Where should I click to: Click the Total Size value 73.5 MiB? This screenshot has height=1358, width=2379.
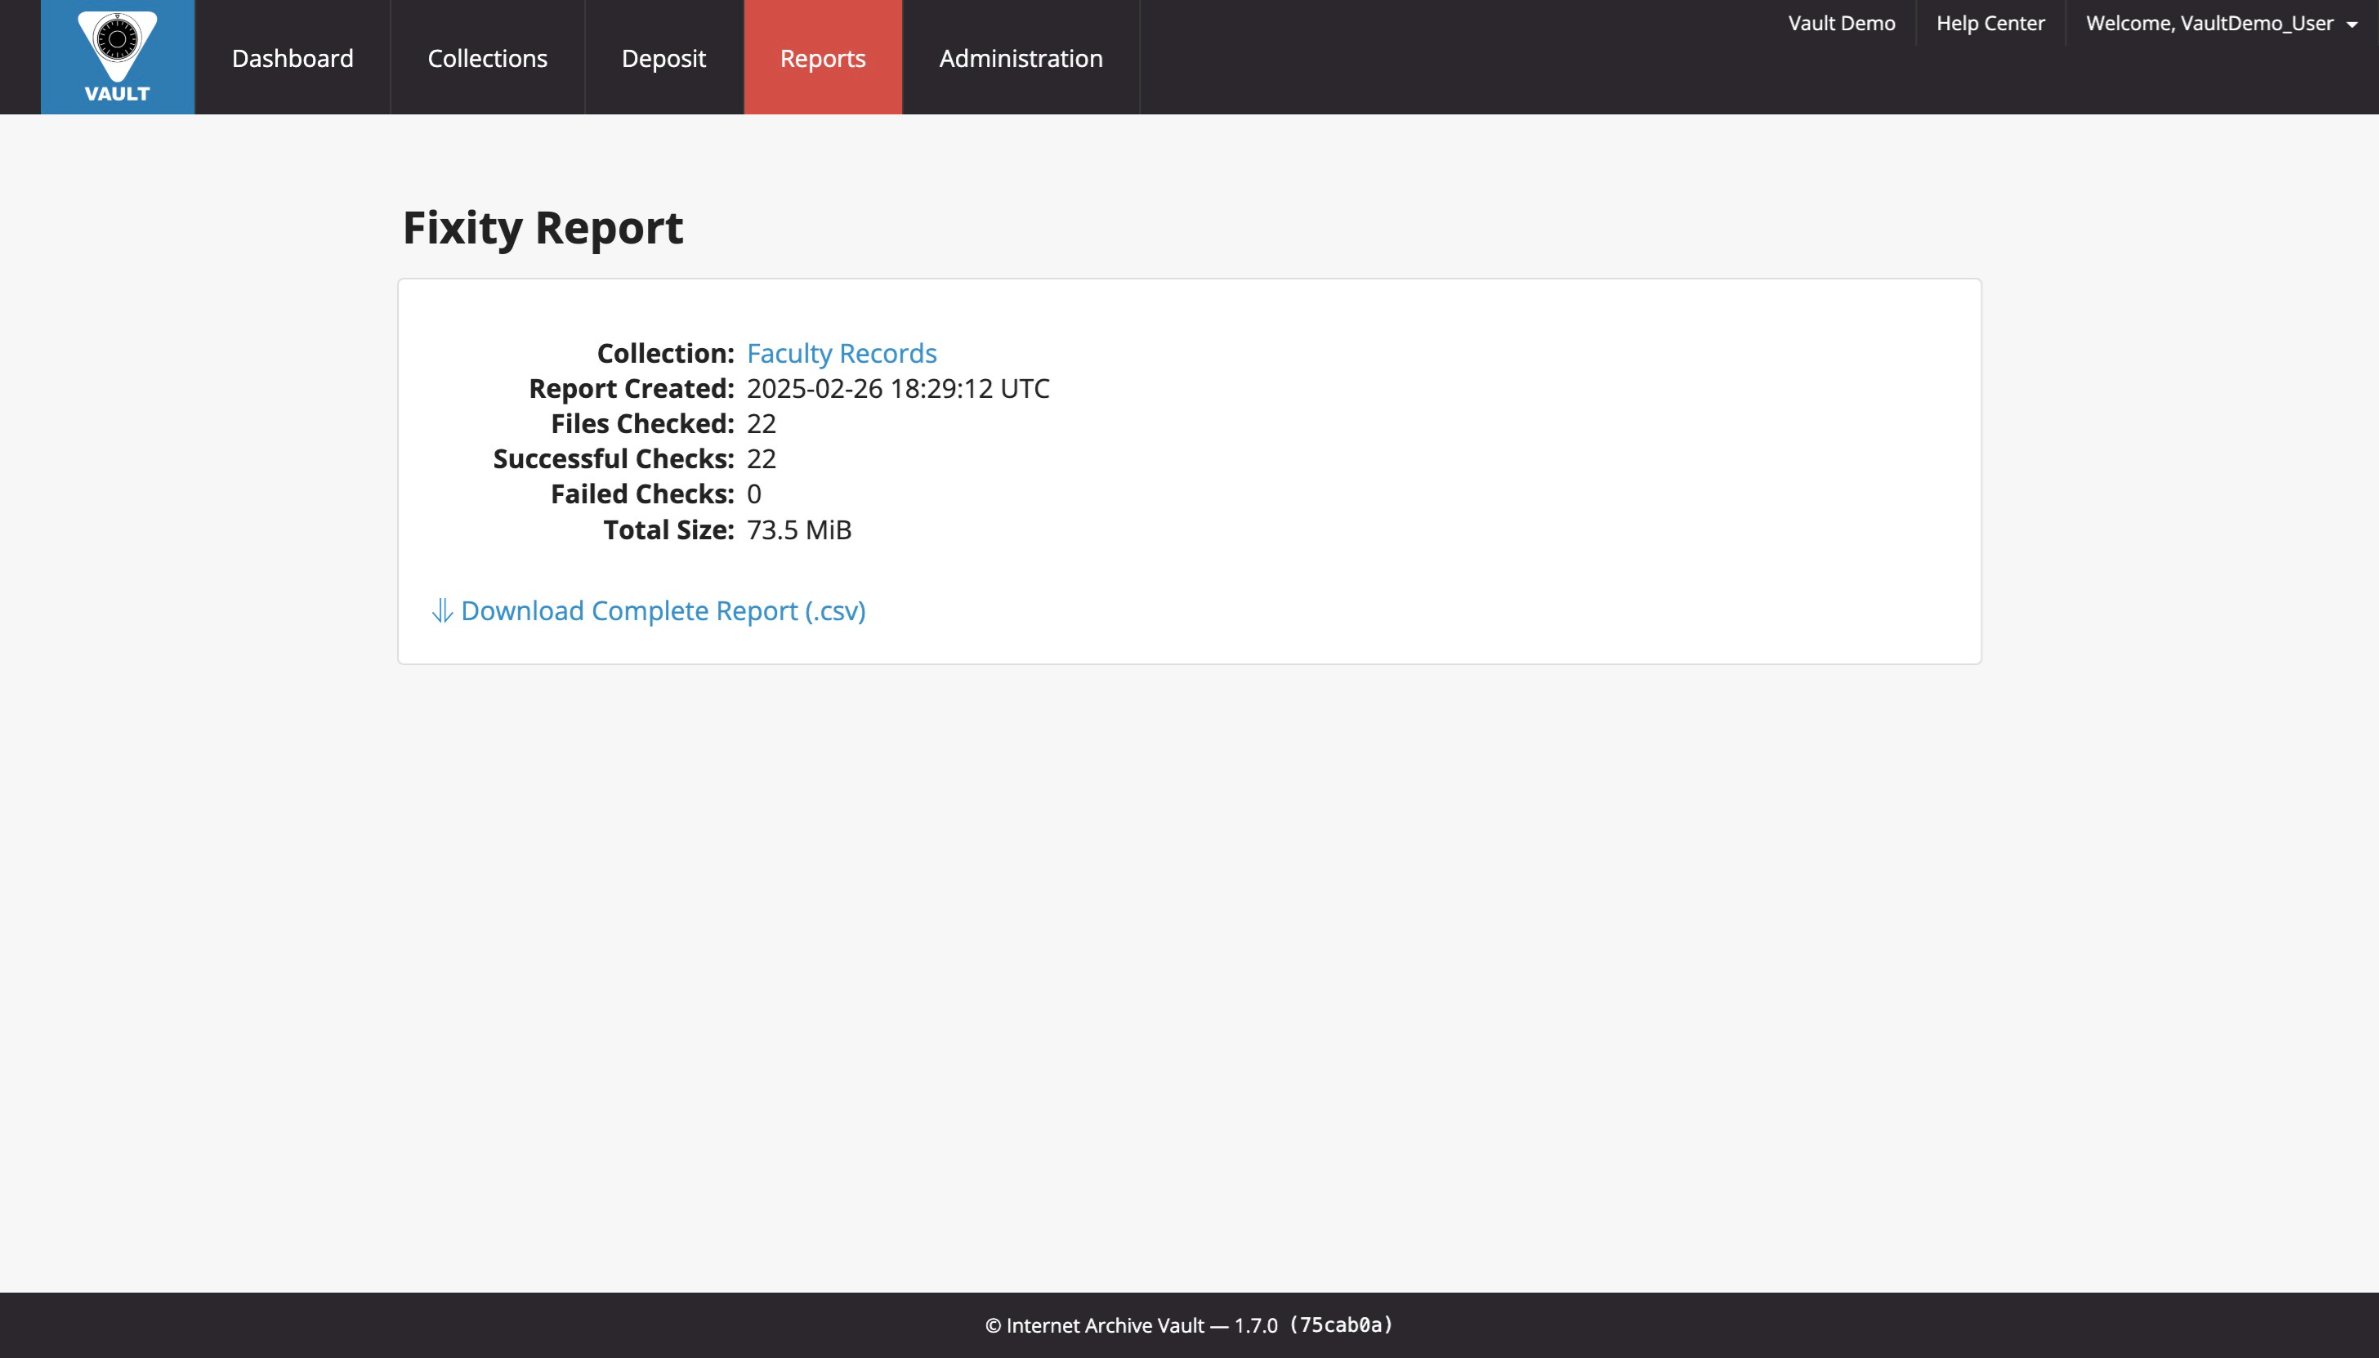tap(799, 530)
